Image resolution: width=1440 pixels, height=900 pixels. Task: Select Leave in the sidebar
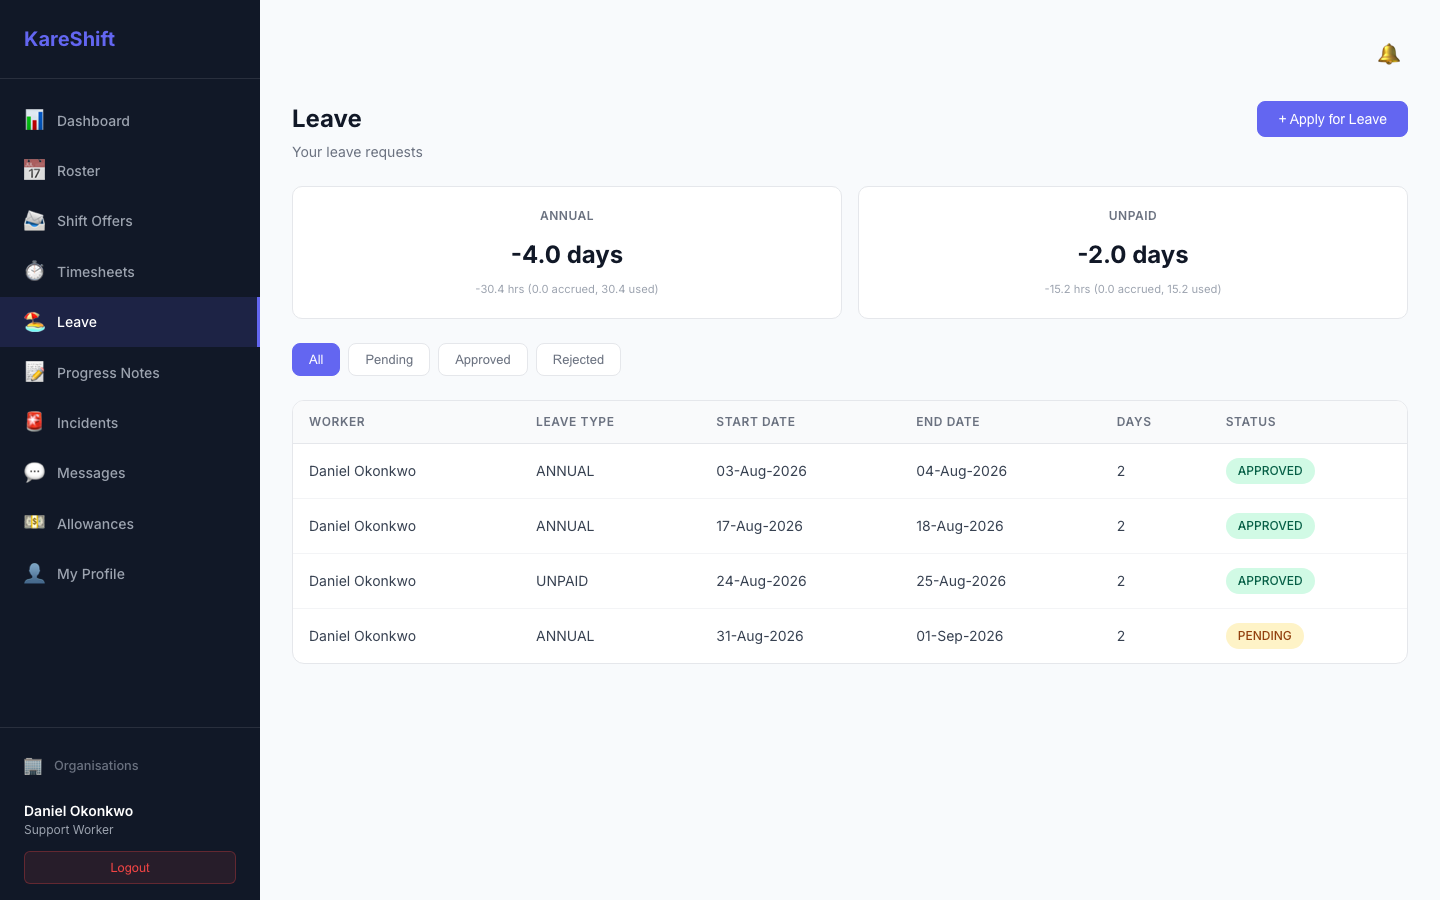point(130,322)
